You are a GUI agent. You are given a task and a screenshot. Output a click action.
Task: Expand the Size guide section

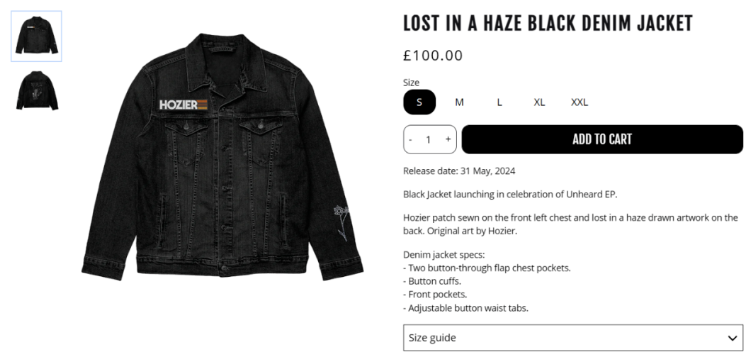(573, 338)
